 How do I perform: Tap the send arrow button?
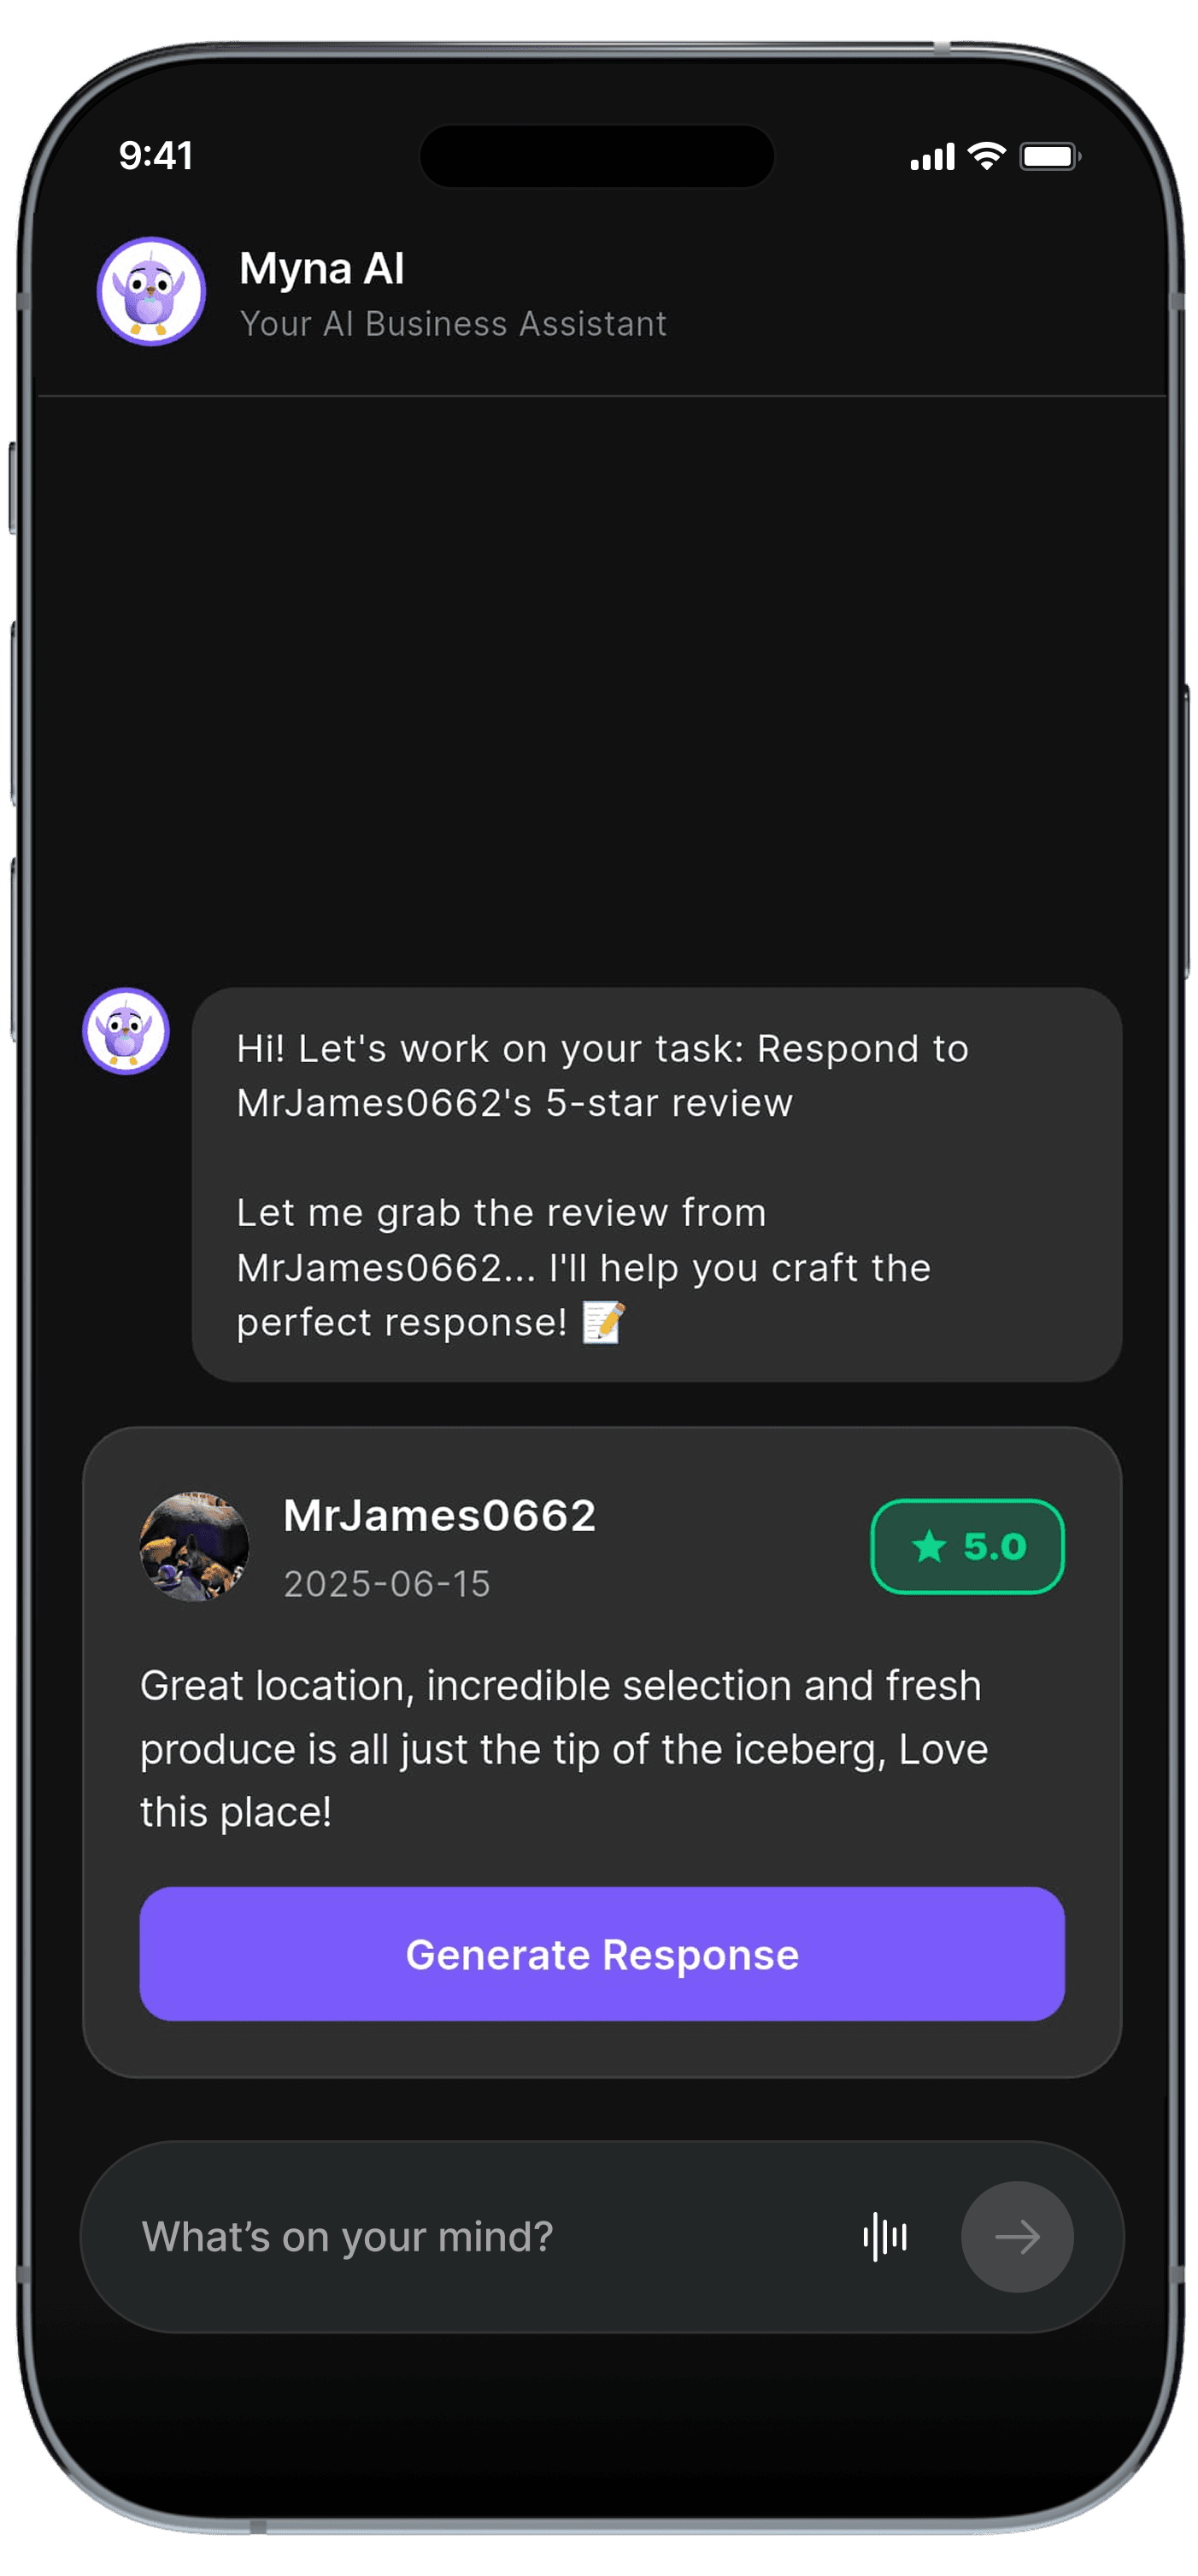(x=1016, y=2236)
